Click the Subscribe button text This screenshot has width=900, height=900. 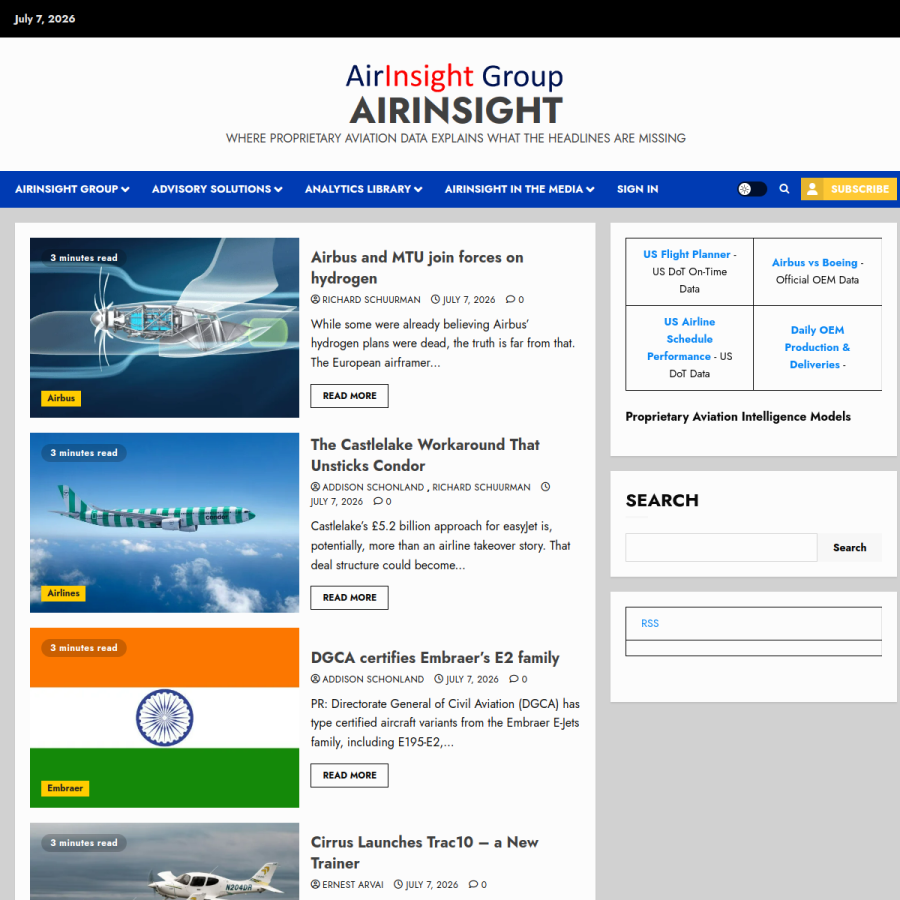[859, 189]
